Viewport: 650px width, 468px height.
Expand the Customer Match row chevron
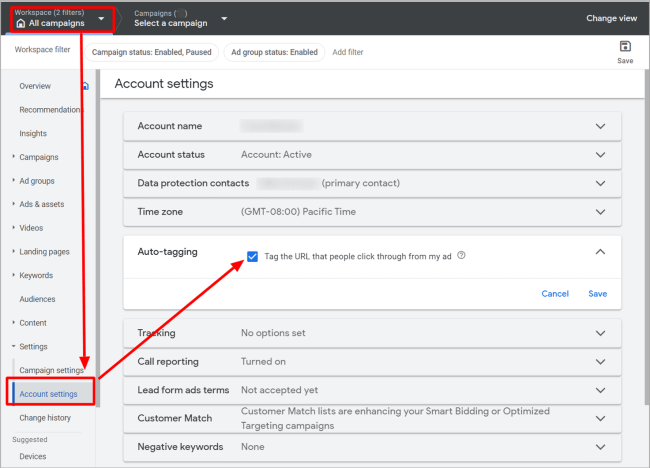pyautogui.click(x=600, y=419)
